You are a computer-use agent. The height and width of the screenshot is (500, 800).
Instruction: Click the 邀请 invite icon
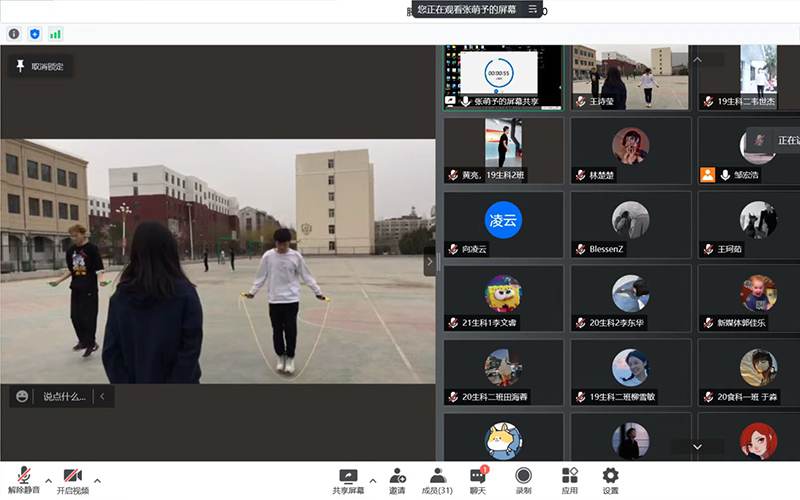tap(397, 481)
